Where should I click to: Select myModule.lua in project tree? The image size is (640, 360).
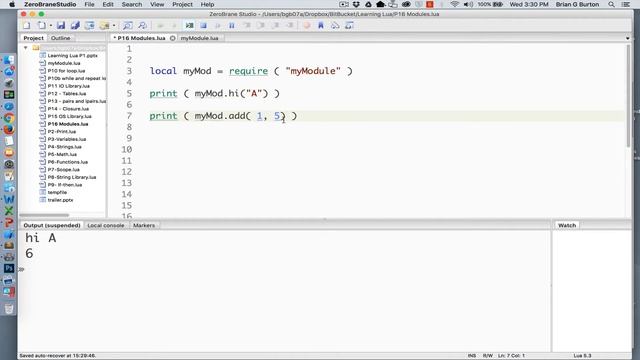(x=64, y=63)
